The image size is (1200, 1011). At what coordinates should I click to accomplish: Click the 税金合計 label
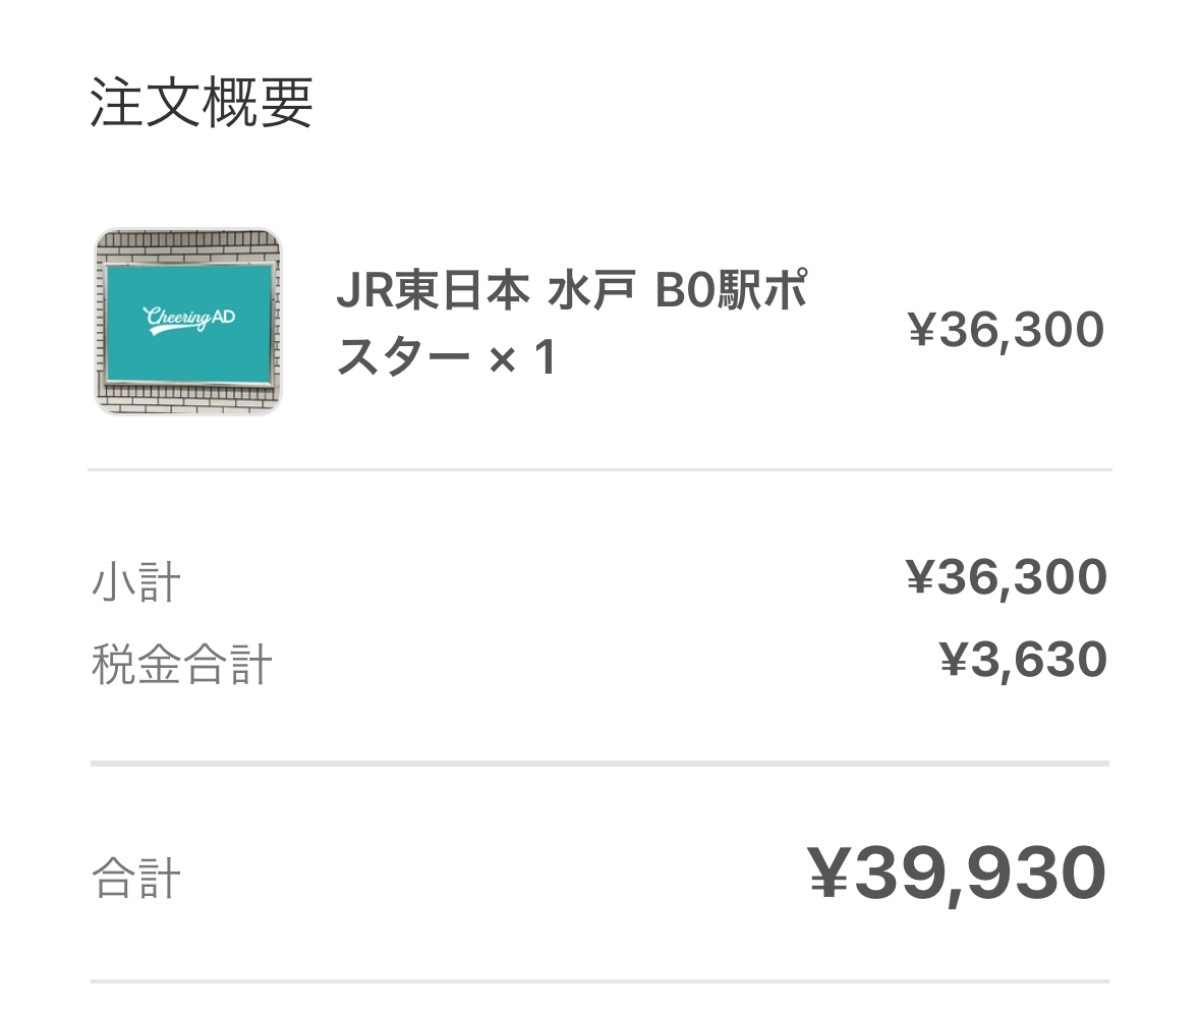(x=181, y=665)
